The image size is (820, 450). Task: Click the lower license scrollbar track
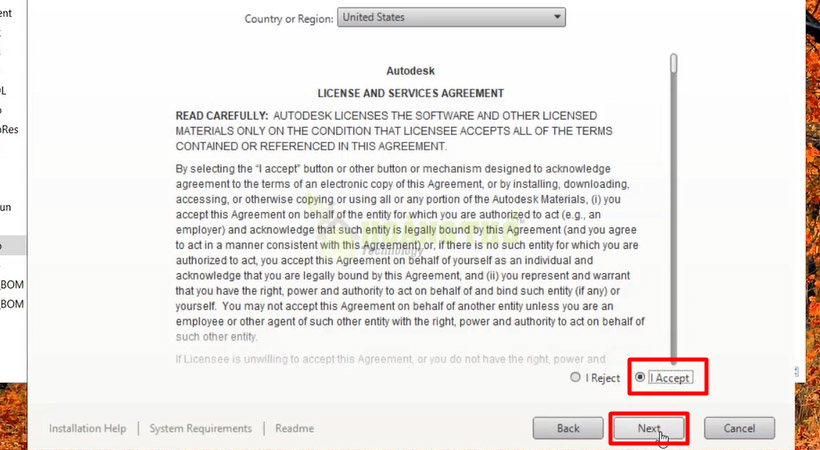(x=674, y=262)
